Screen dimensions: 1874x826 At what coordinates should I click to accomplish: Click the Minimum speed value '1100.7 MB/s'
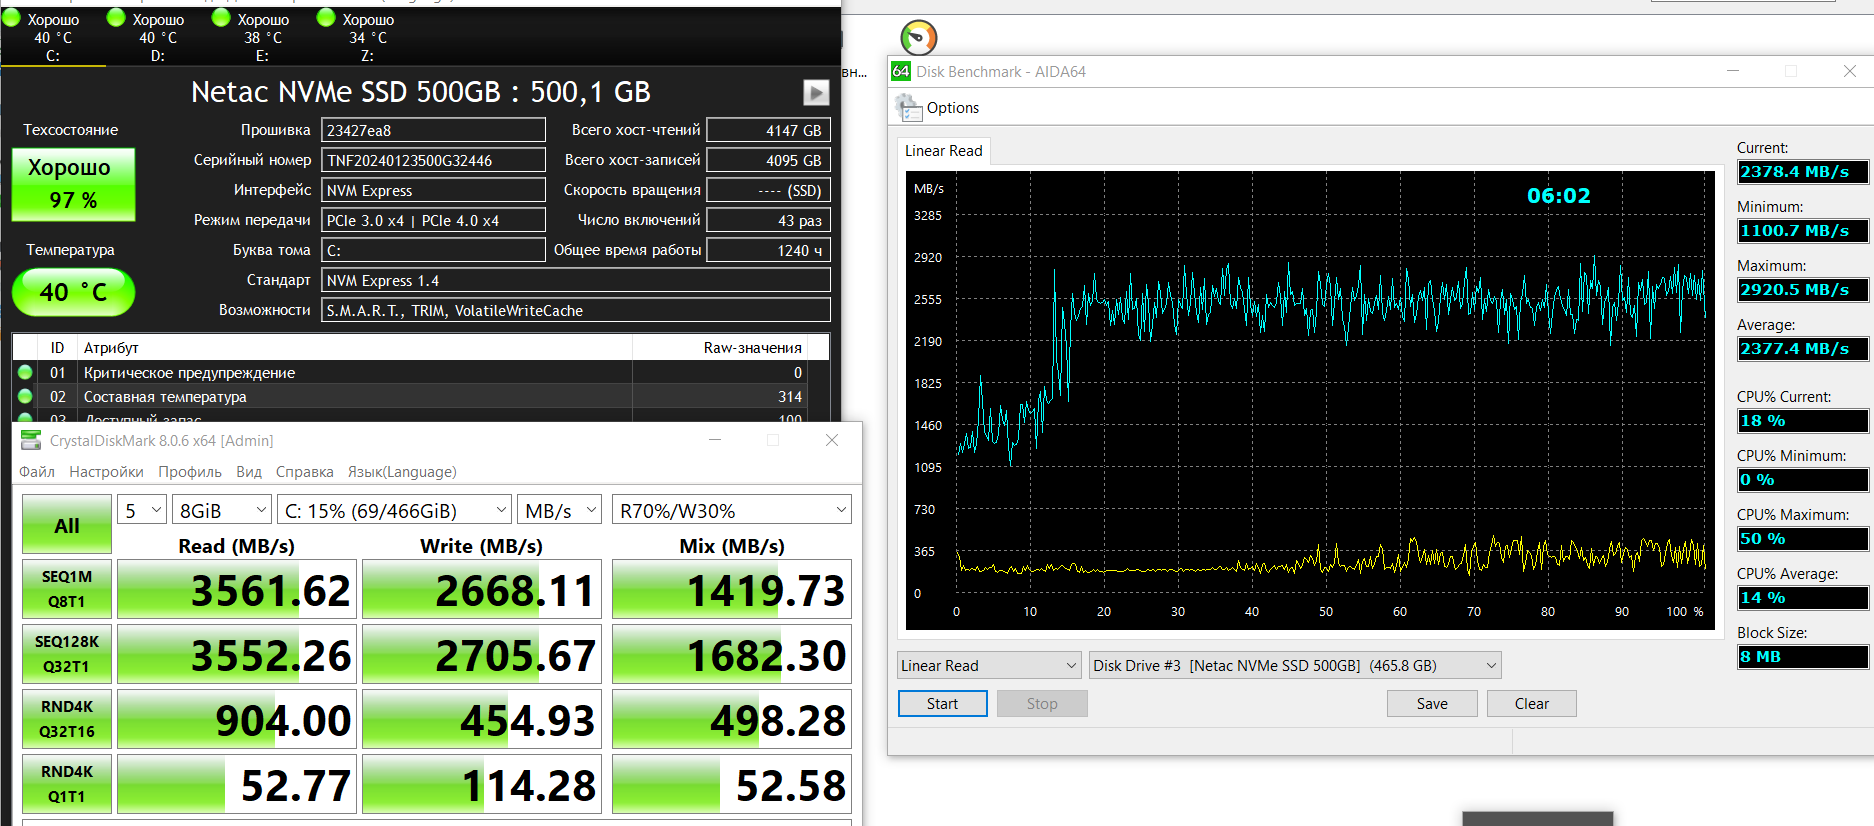(1802, 231)
